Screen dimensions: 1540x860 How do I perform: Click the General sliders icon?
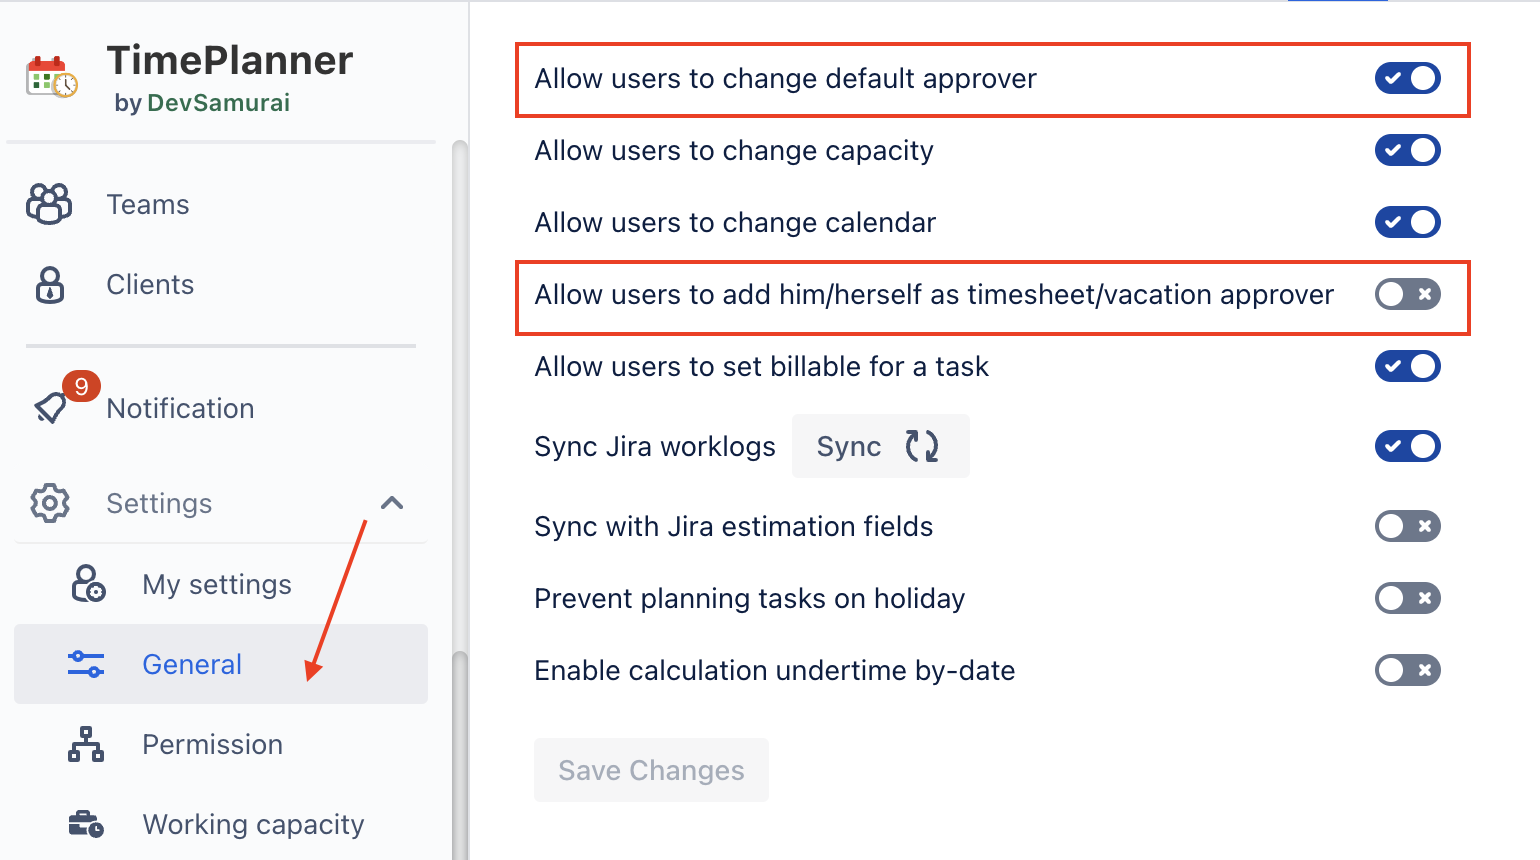(x=86, y=664)
